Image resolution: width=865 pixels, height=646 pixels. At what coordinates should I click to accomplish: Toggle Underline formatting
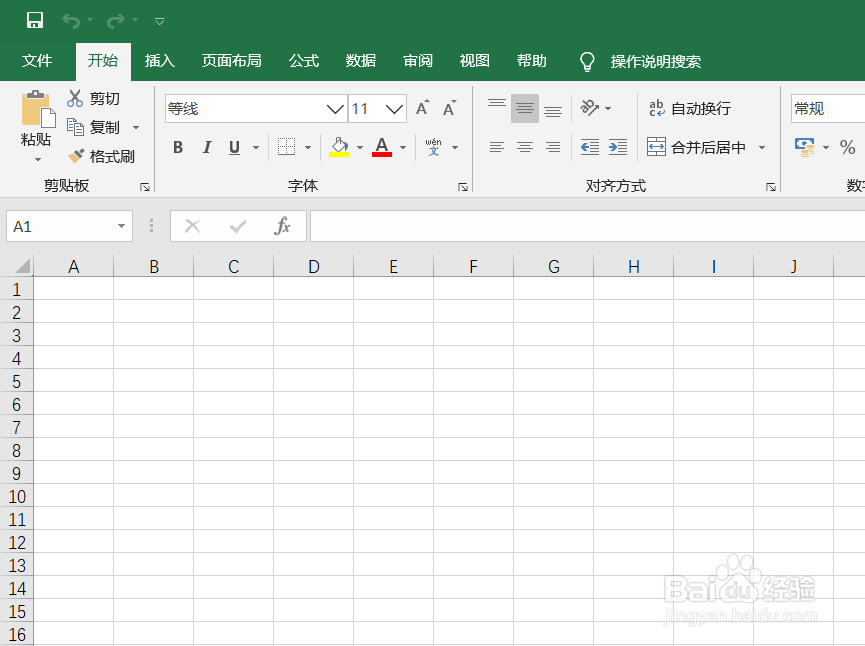click(234, 147)
